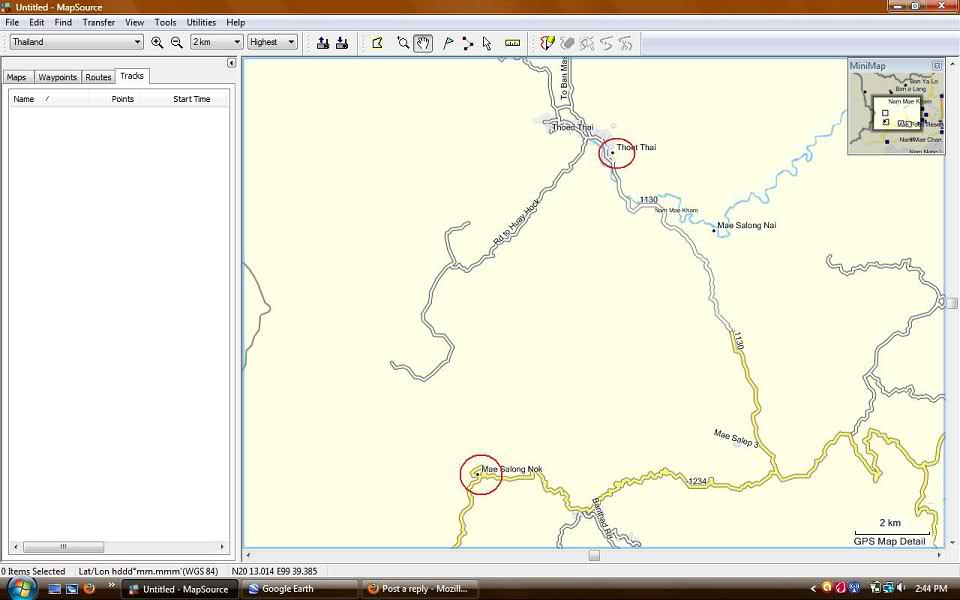Open the Highest detail level dropdown
Viewport: 960px width, 600px height.
291,42
